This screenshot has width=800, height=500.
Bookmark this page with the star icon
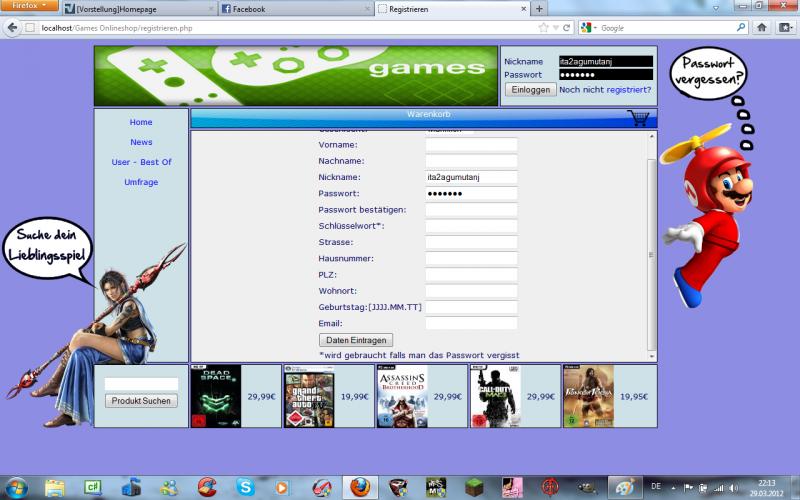tap(543, 27)
